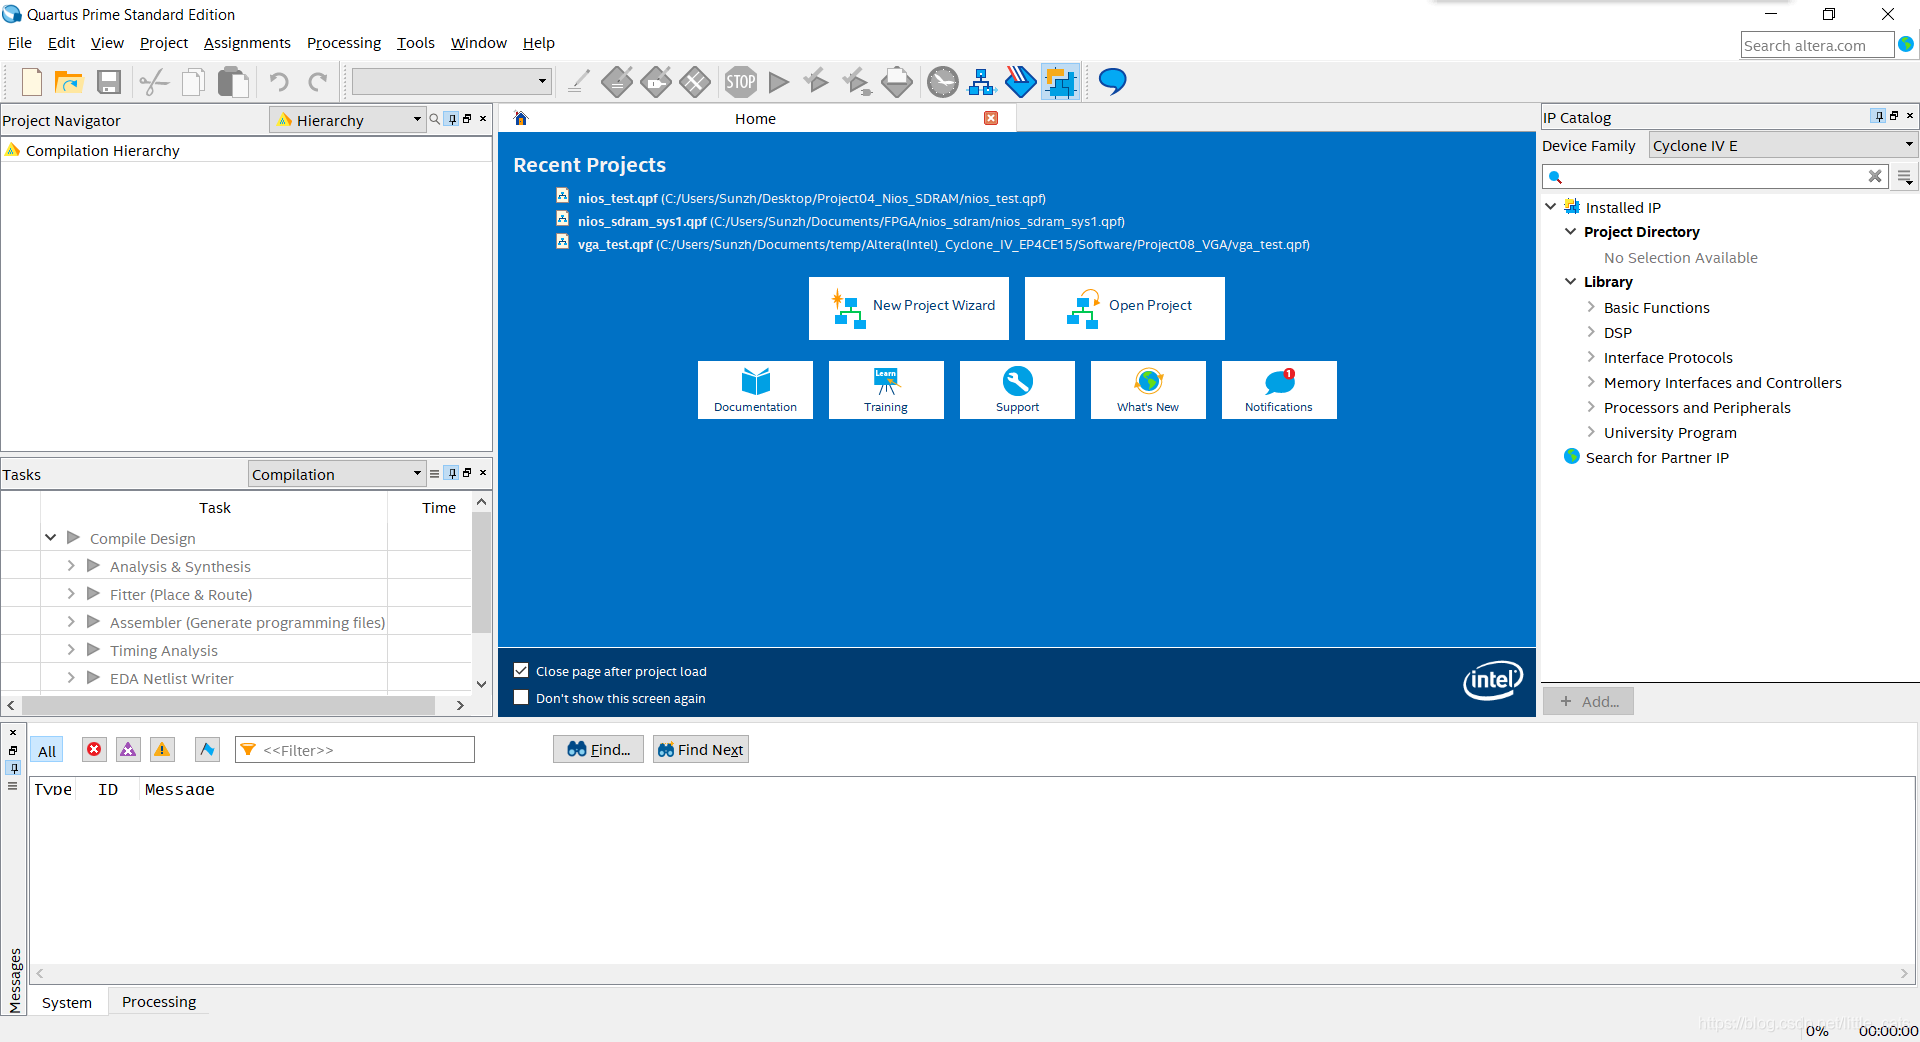Click the messages Filter input field

click(355, 750)
